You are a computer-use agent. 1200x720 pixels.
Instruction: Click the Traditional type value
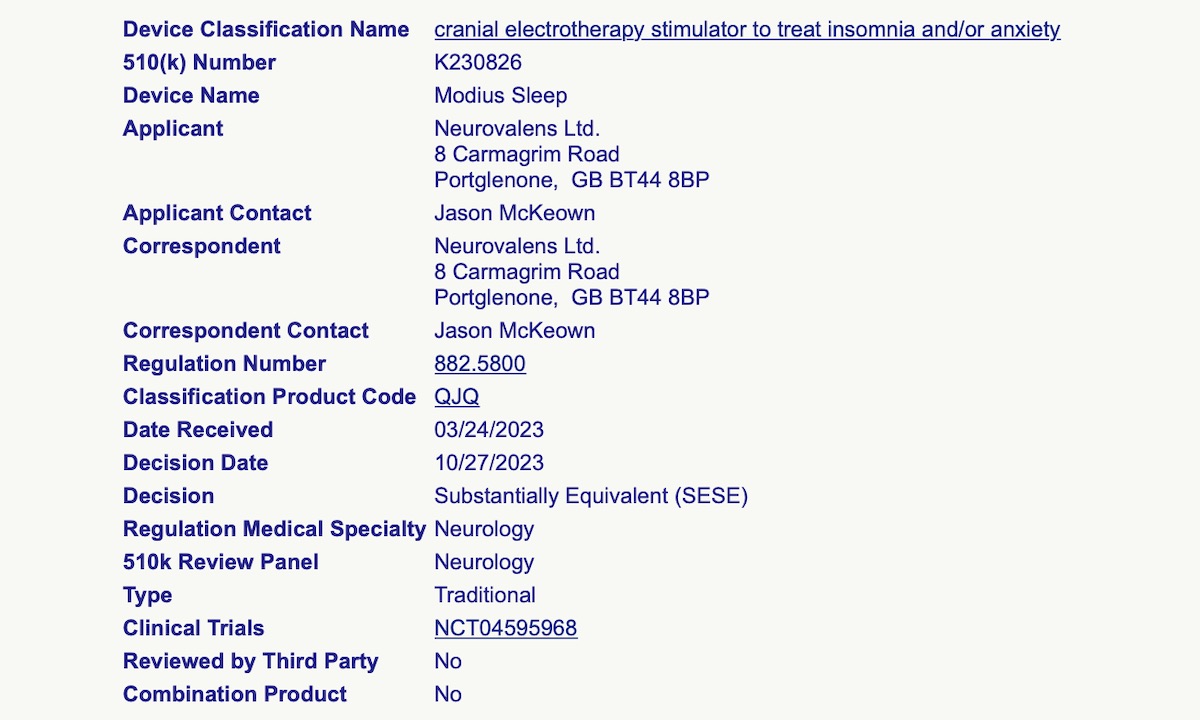point(484,595)
